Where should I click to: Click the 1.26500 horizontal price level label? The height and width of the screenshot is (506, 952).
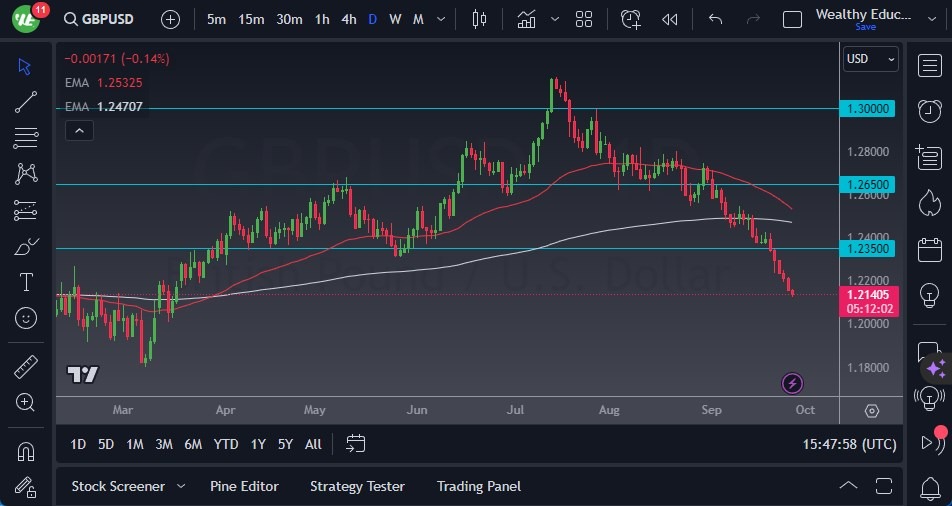click(x=869, y=185)
